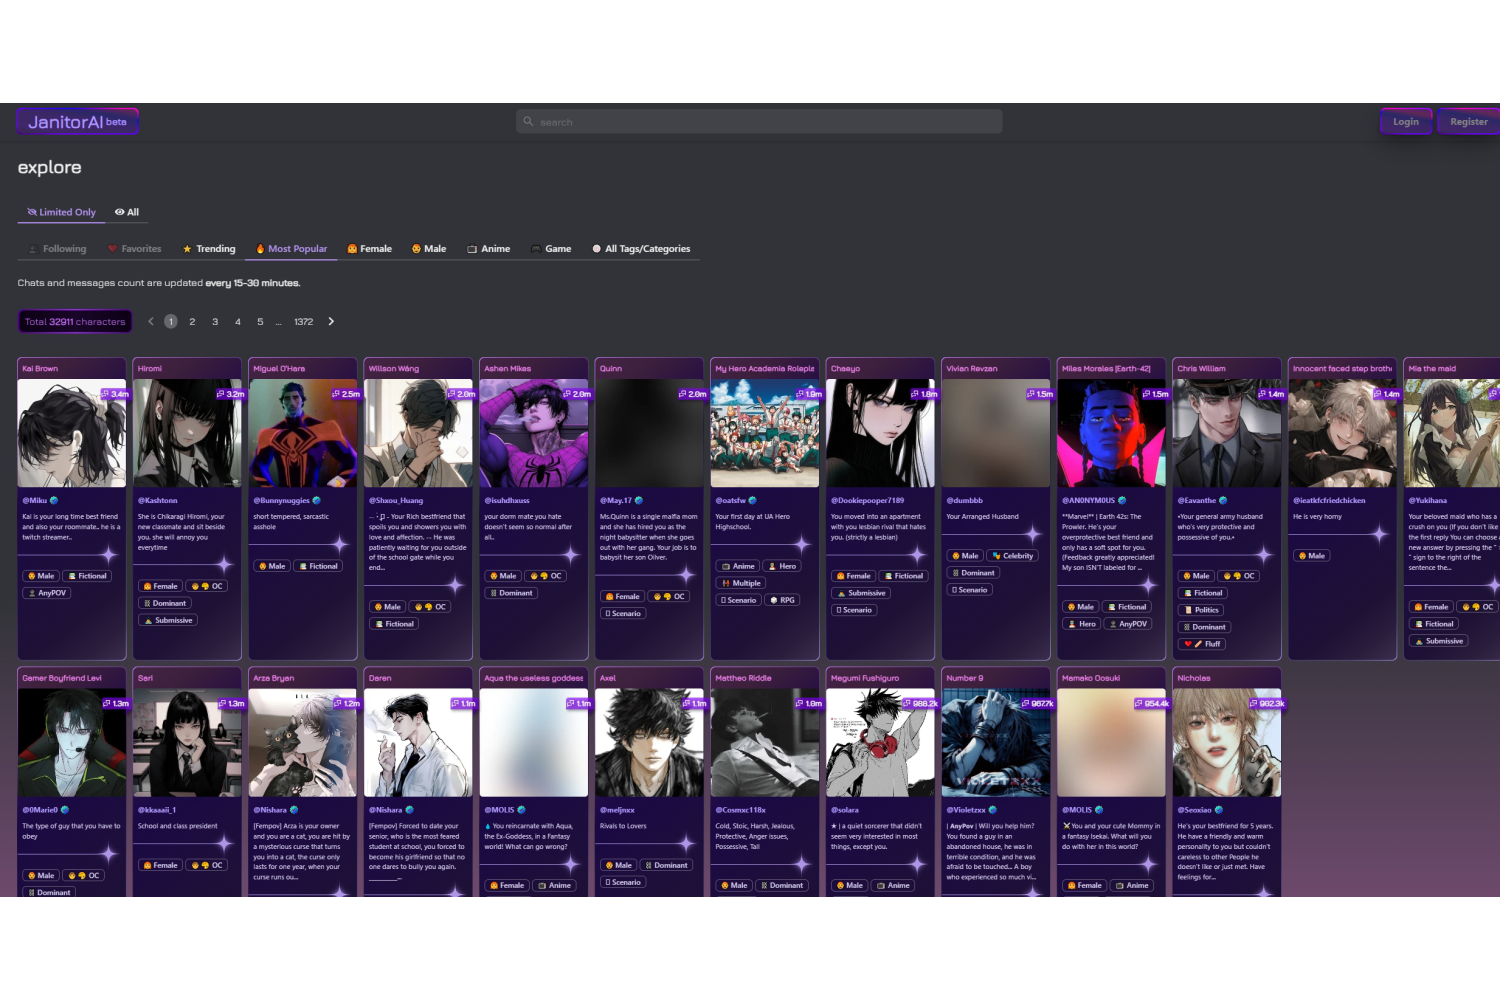Filter by the Female tab
The image size is (1500, 1000).
pyautogui.click(x=370, y=249)
